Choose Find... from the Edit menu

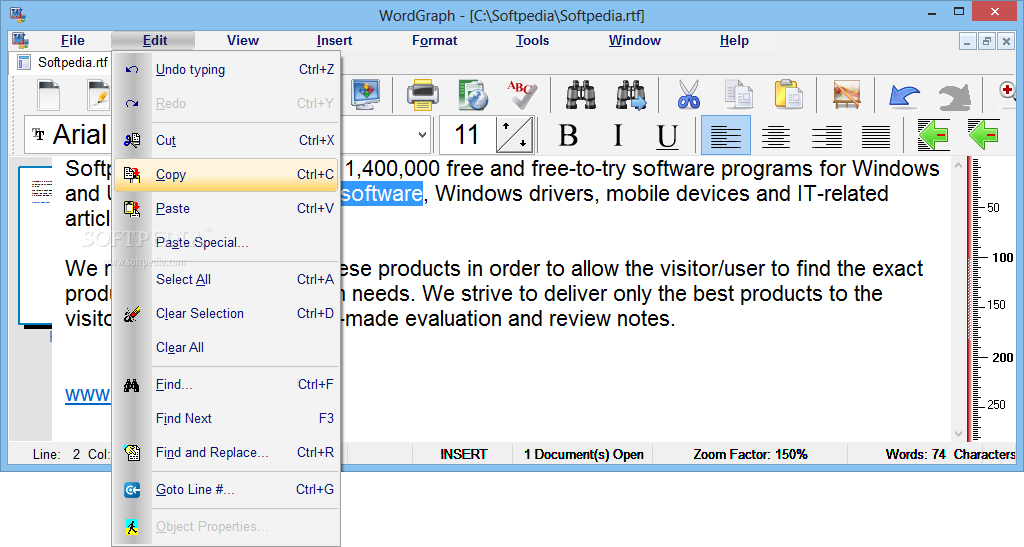226,384
